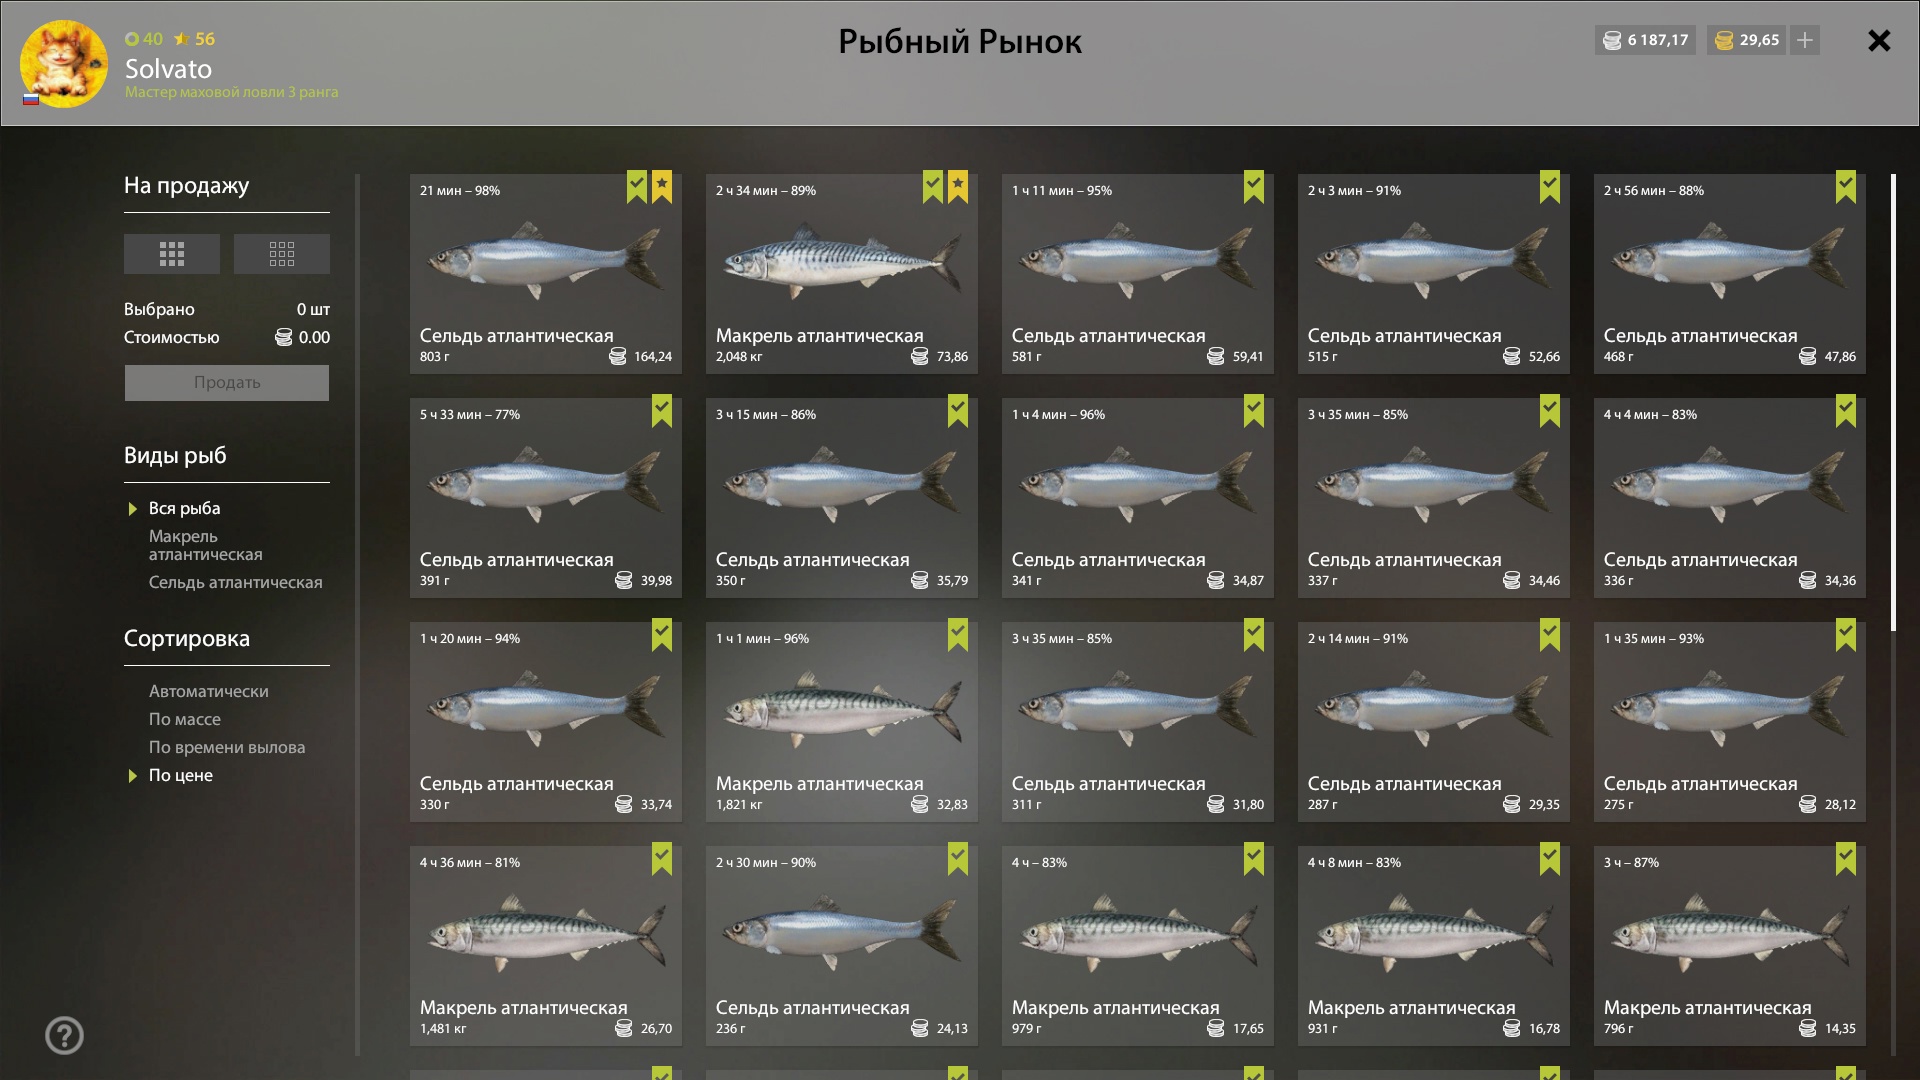The height and width of the screenshot is (1080, 1920).
Task: Click the gold coins balance 29,65
Action: (x=1747, y=40)
